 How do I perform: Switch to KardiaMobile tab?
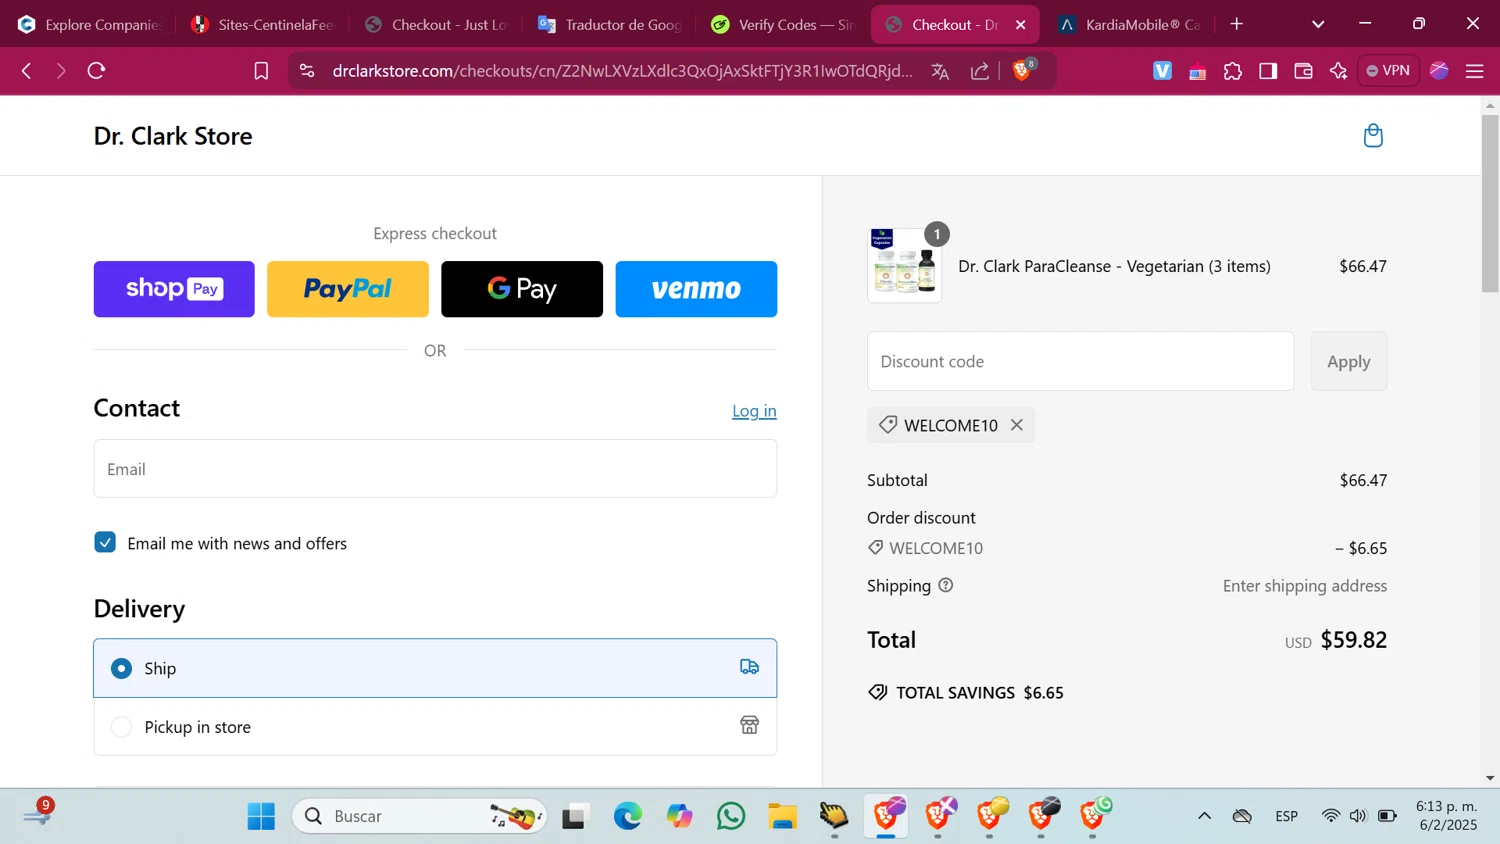tap(1130, 24)
